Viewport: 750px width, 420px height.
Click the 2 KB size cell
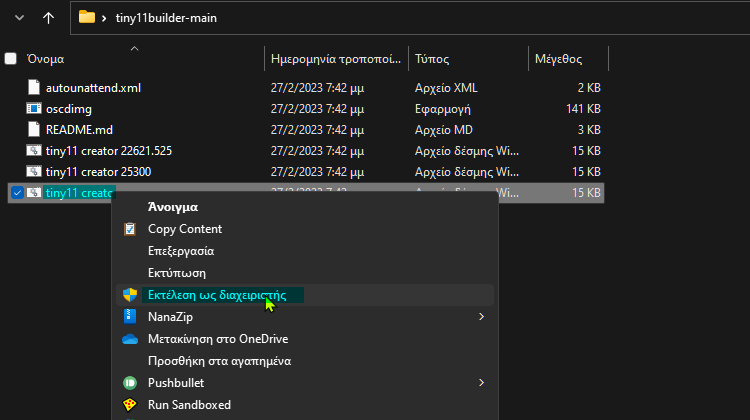click(x=589, y=88)
